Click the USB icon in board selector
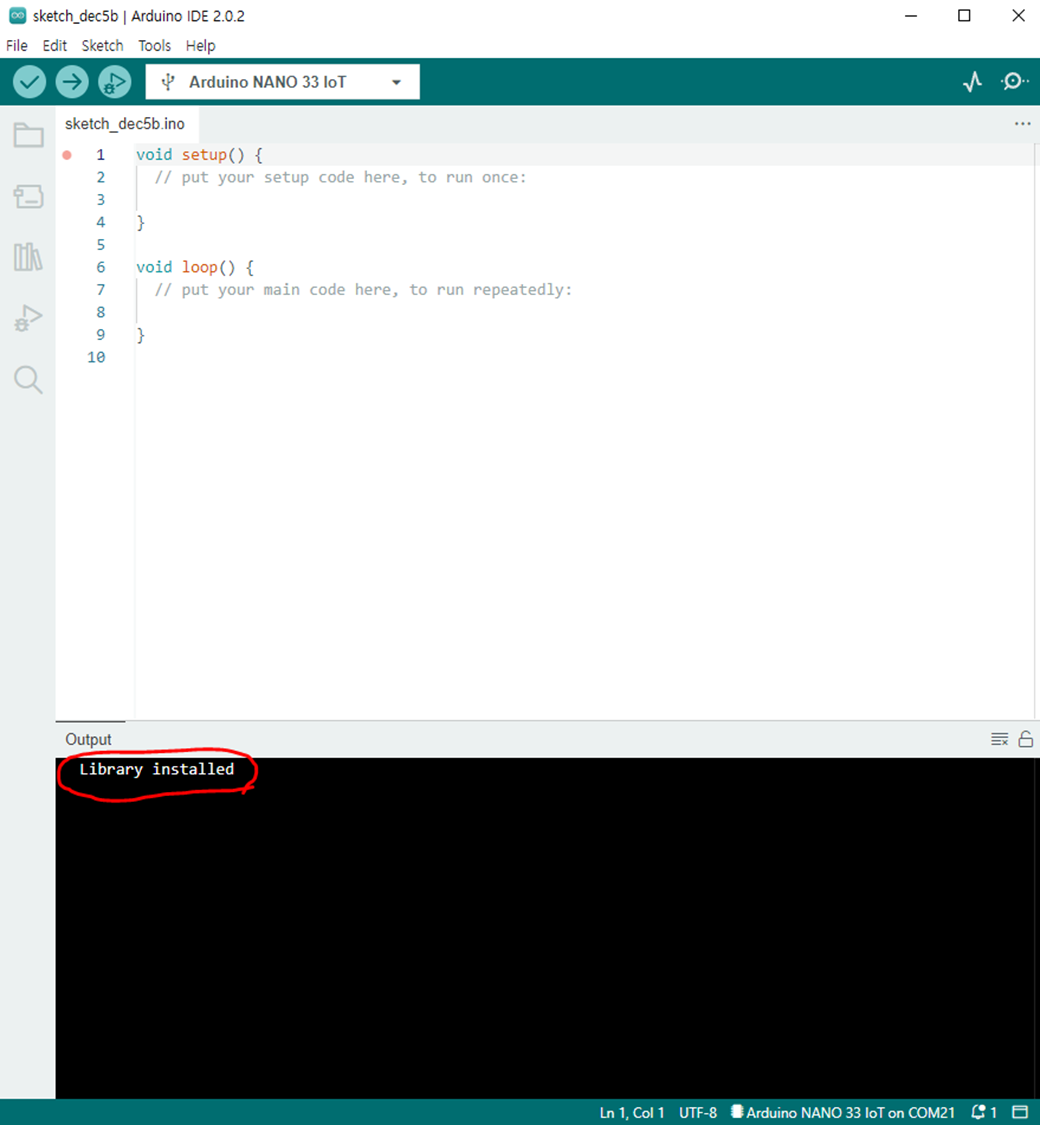The height and width of the screenshot is (1125, 1040). [x=168, y=82]
